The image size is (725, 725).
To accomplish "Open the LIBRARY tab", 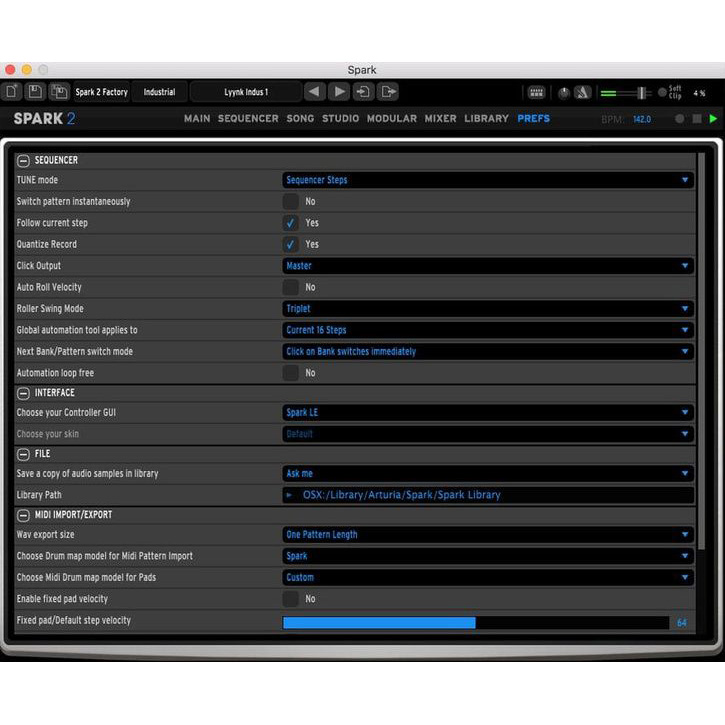I will [486, 118].
